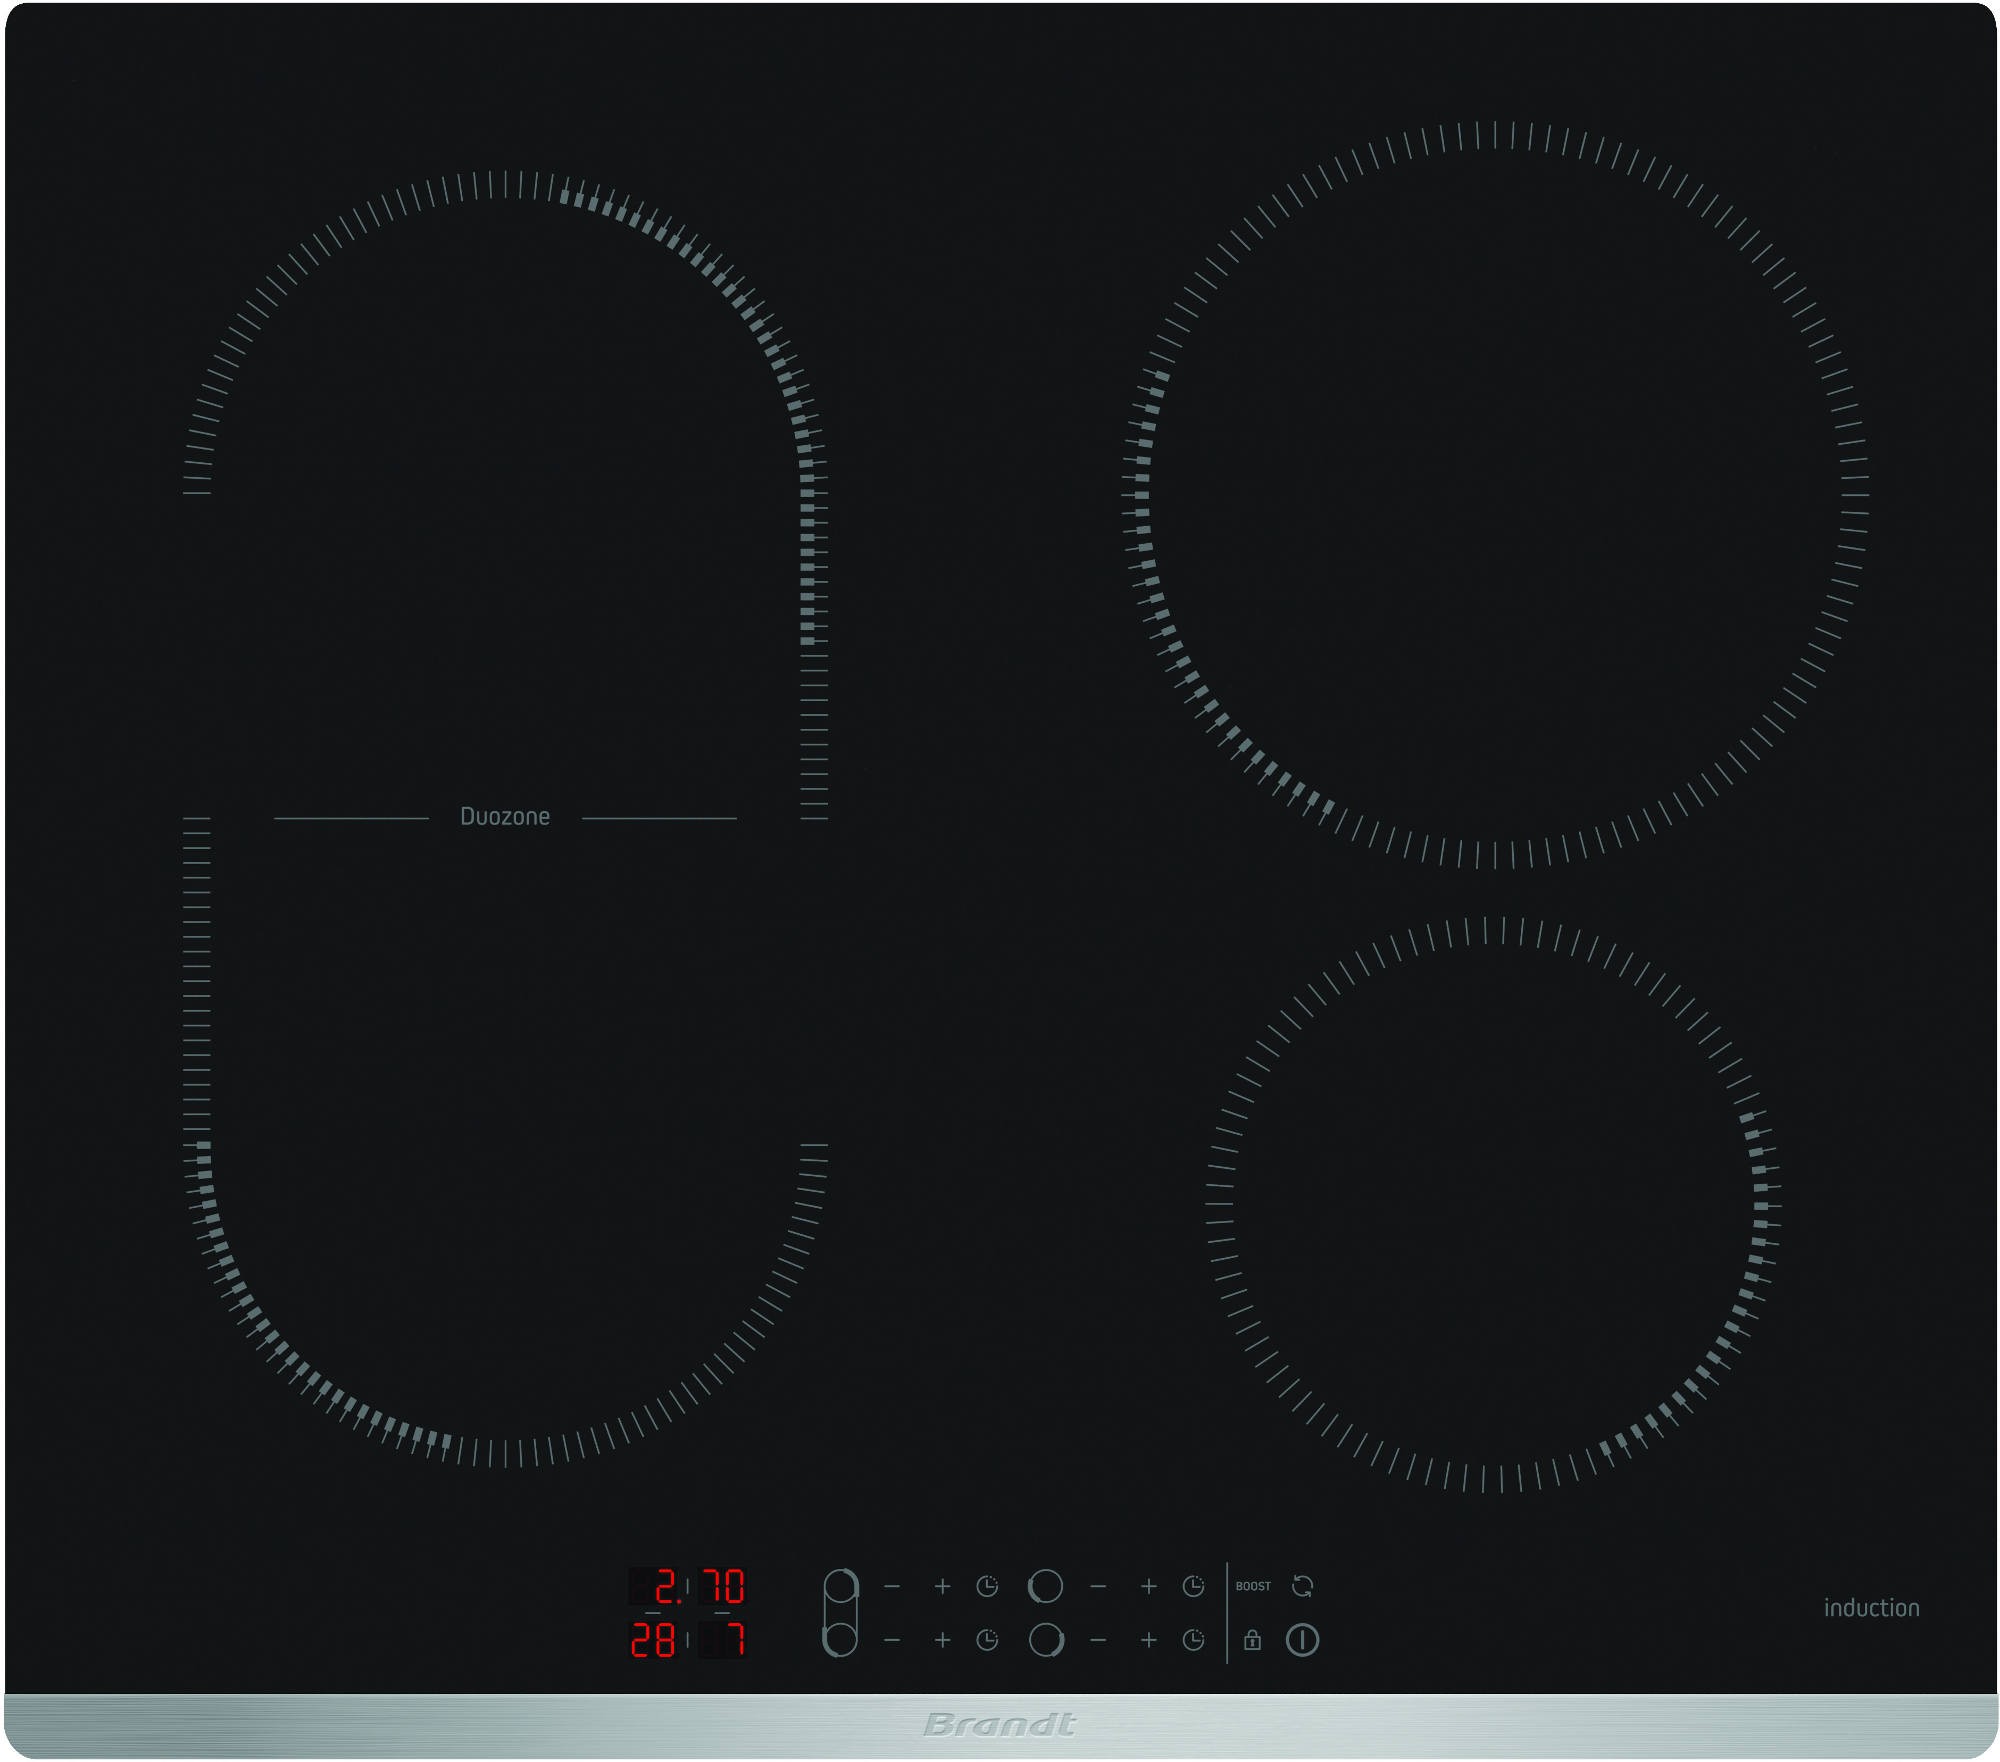Tap the front-right zone timer clock icon
The width and height of the screenshot is (2000, 1762).
1193,1640
